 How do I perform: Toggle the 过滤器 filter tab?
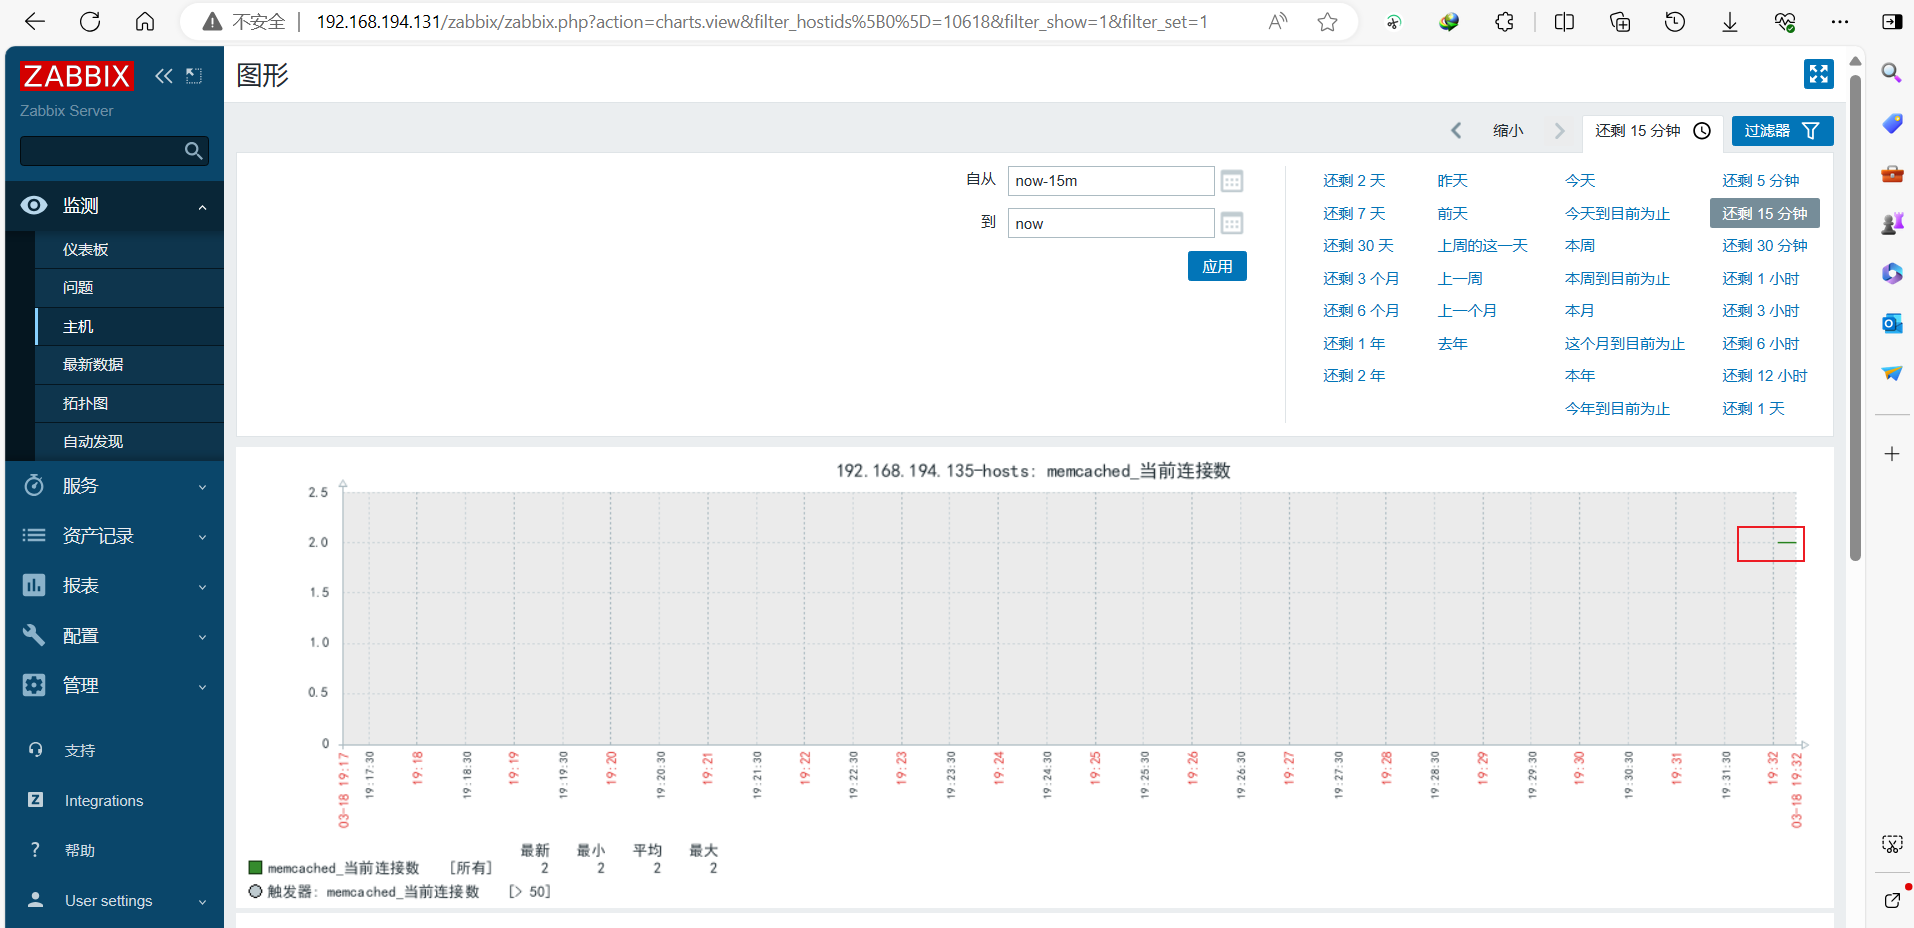[1782, 131]
